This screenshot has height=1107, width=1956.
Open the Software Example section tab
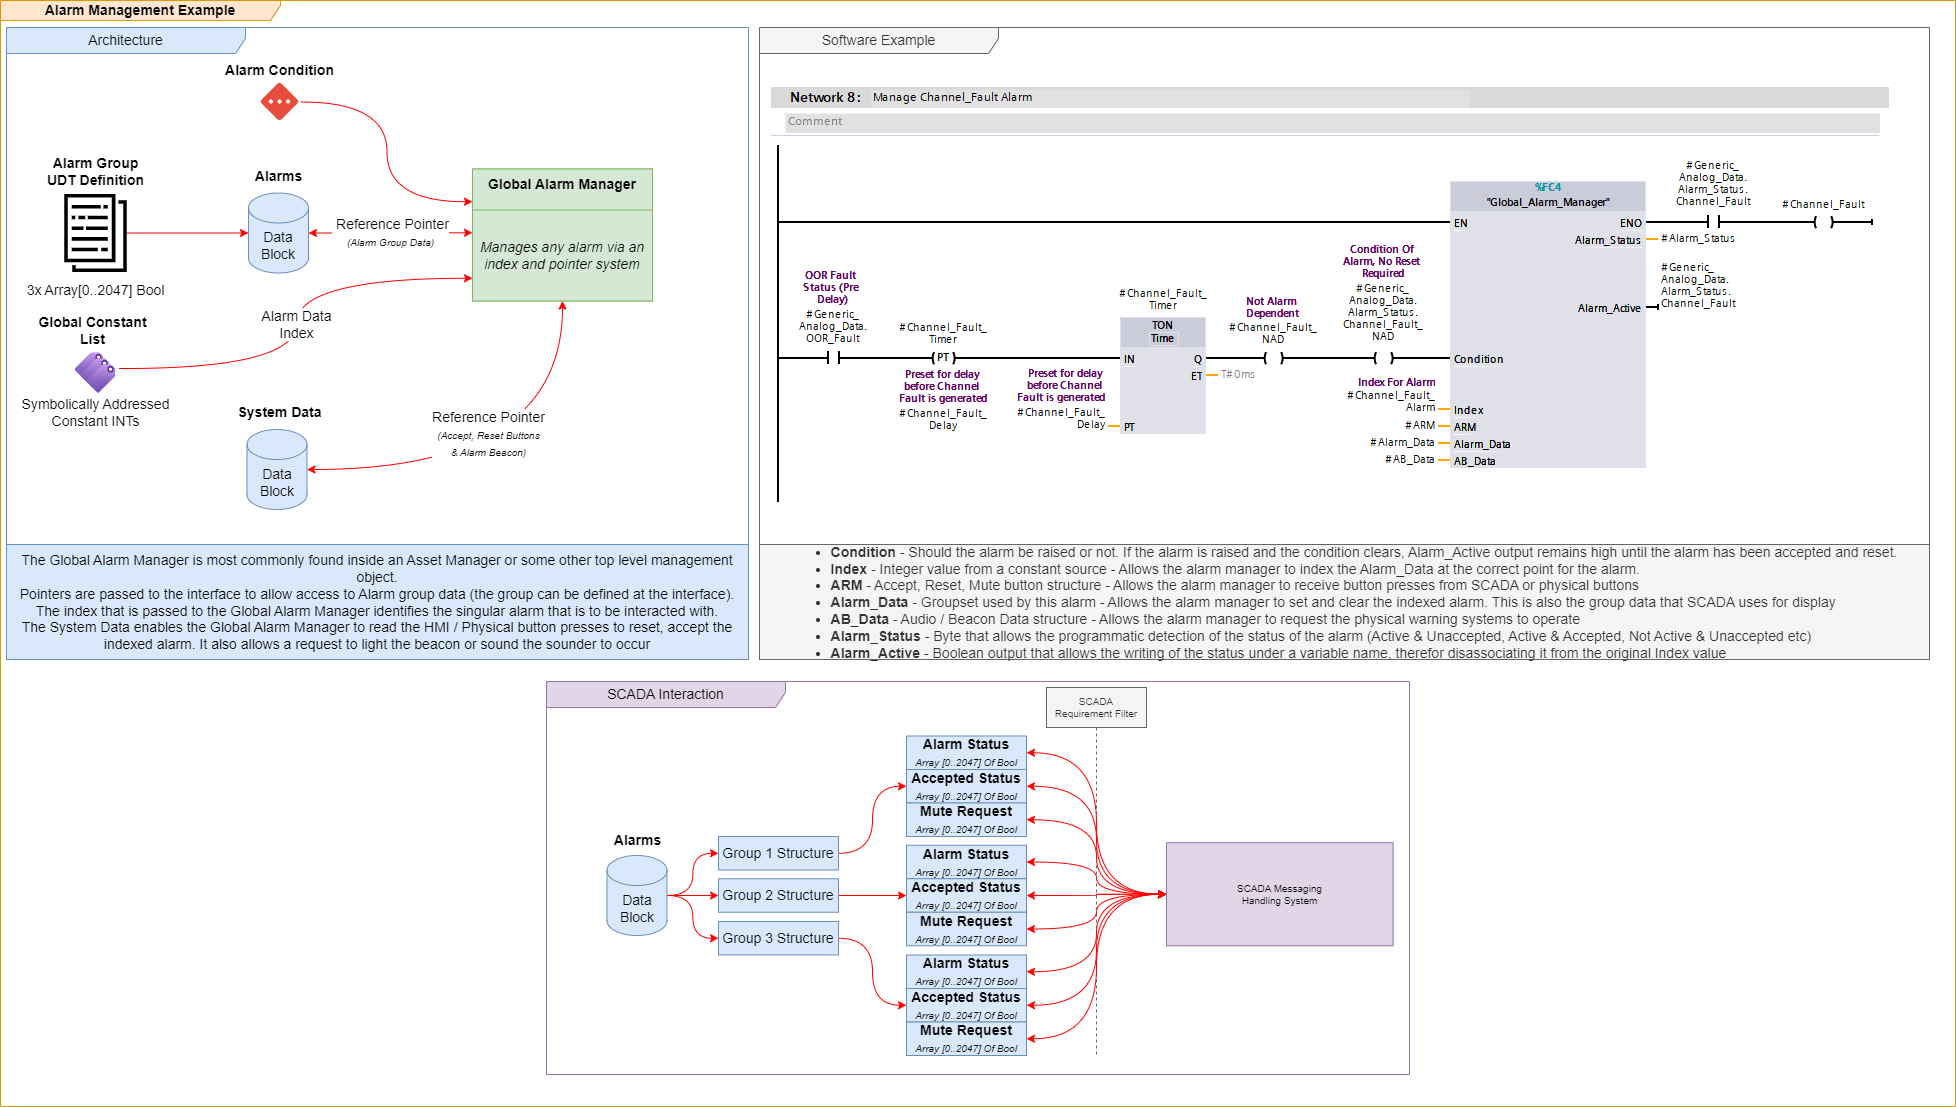[x=878, y=40]
